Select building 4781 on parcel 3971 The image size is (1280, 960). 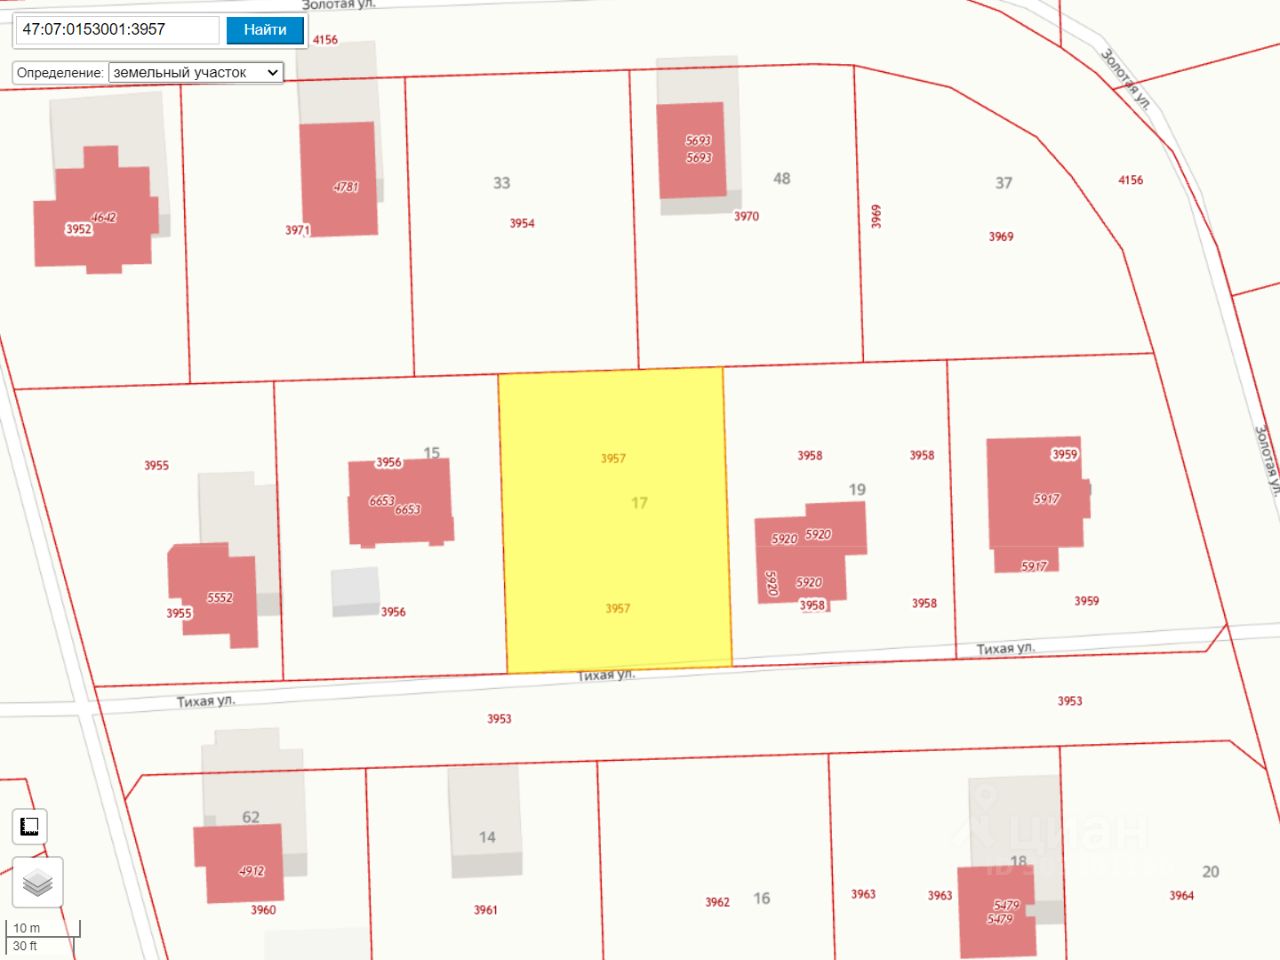[x=339, y=179]
